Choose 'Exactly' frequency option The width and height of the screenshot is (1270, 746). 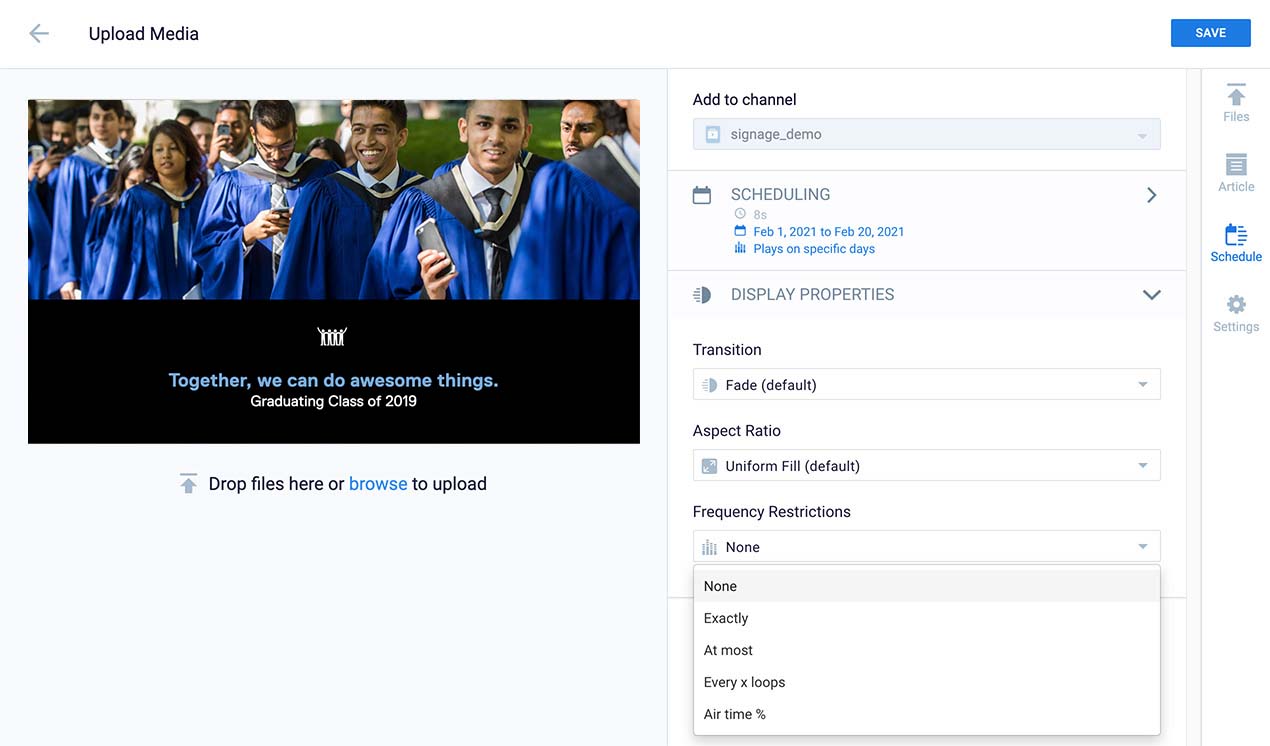click(726, 618)
